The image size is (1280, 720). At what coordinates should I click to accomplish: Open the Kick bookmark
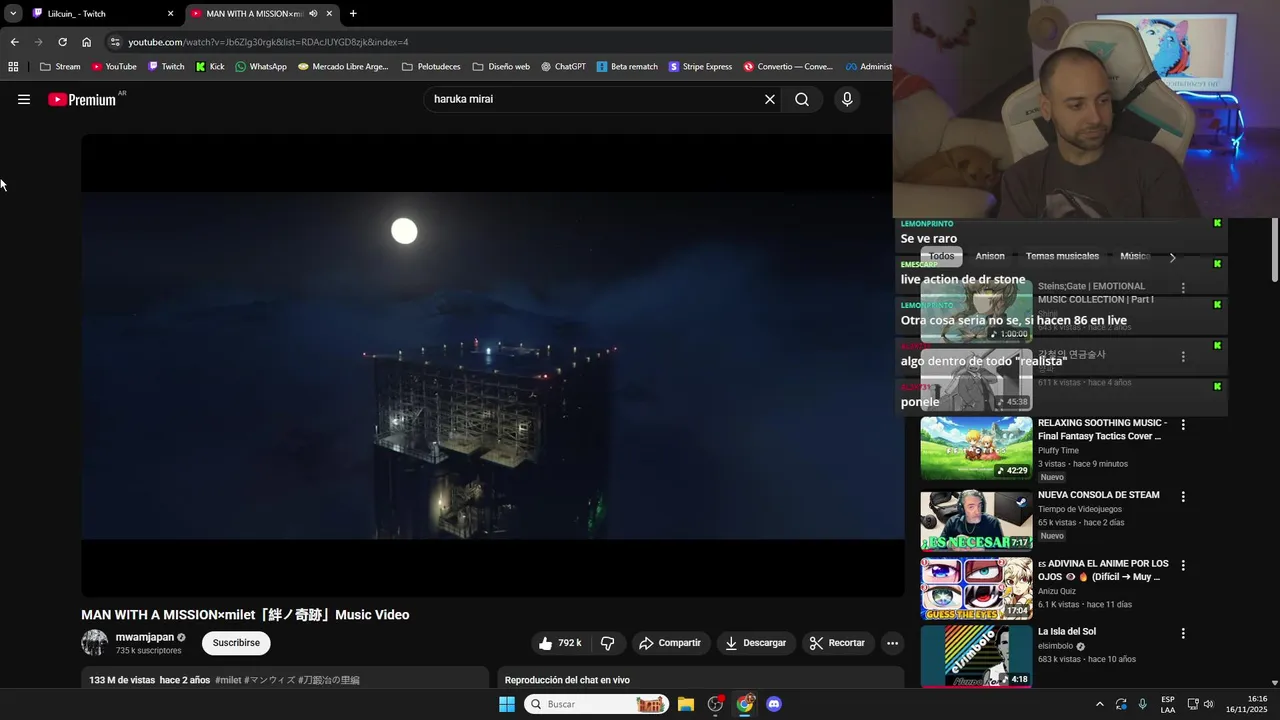(210, 67)
